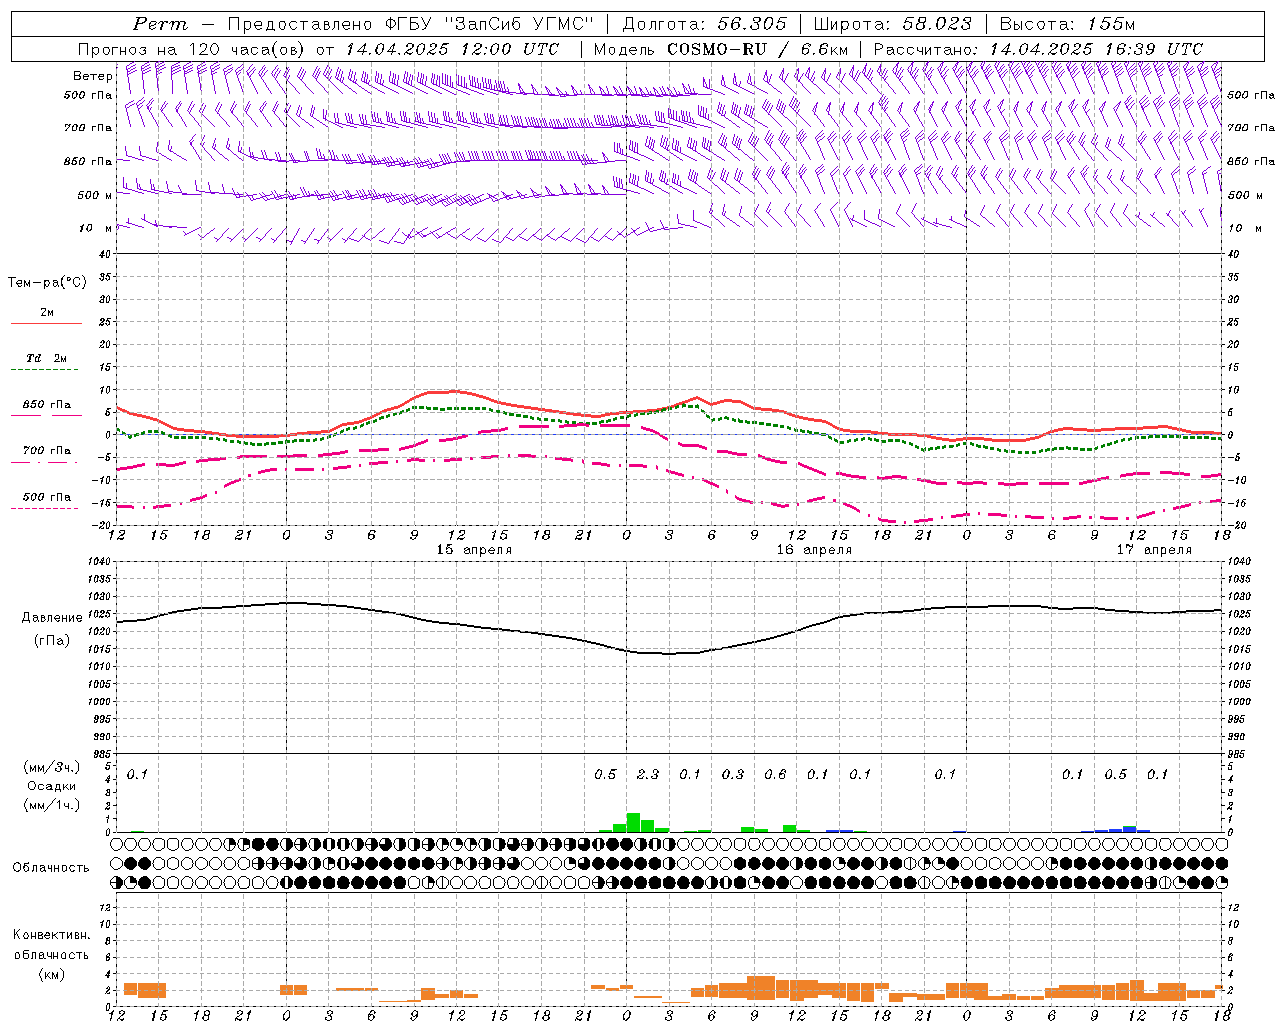Click the 0.3 precipitation total value
1280x1024 pixels.
(x=733, y=774)
